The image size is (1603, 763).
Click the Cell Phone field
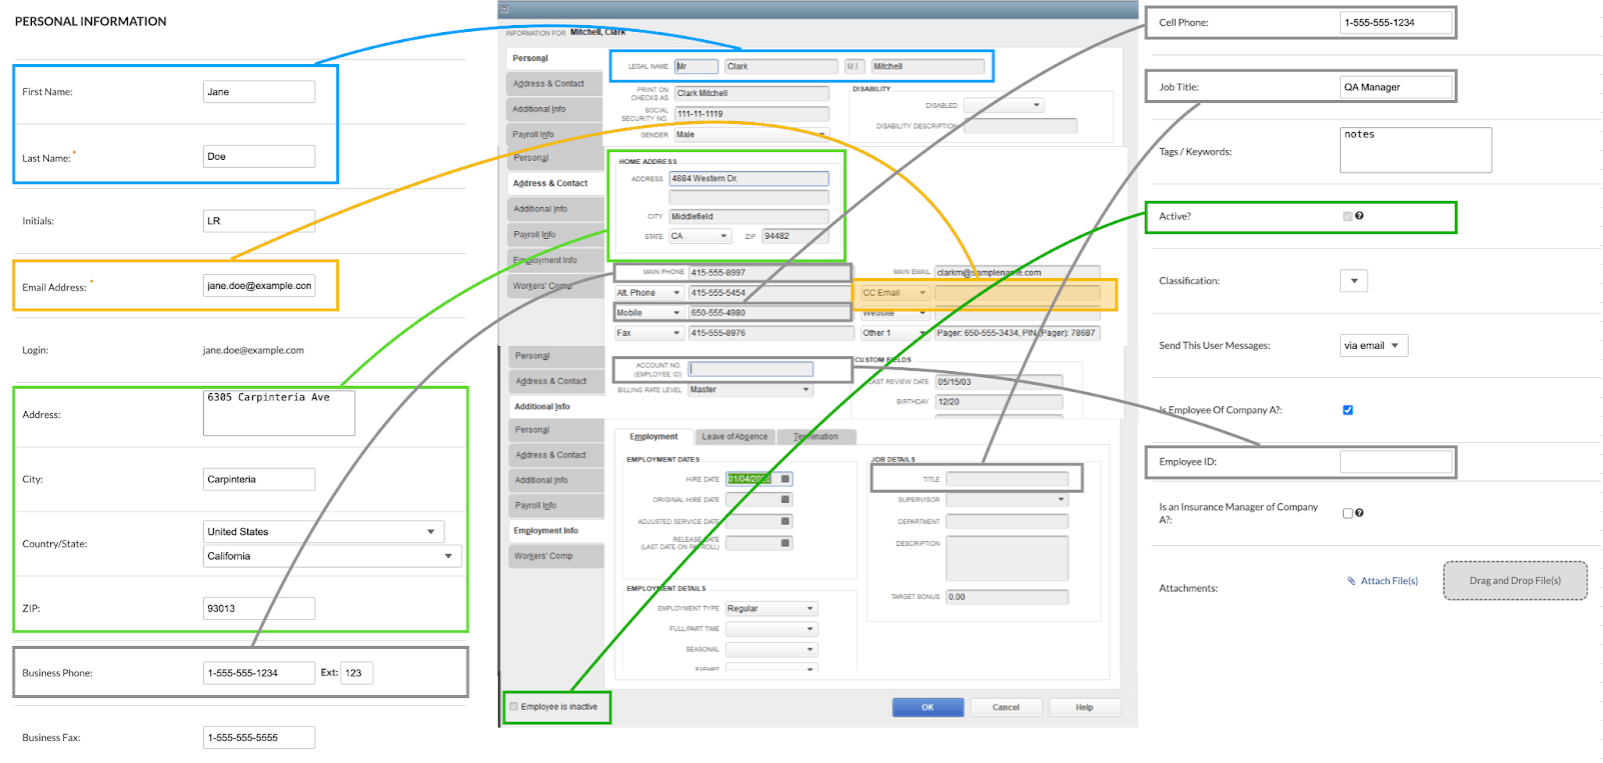[x=1396, y=23]
